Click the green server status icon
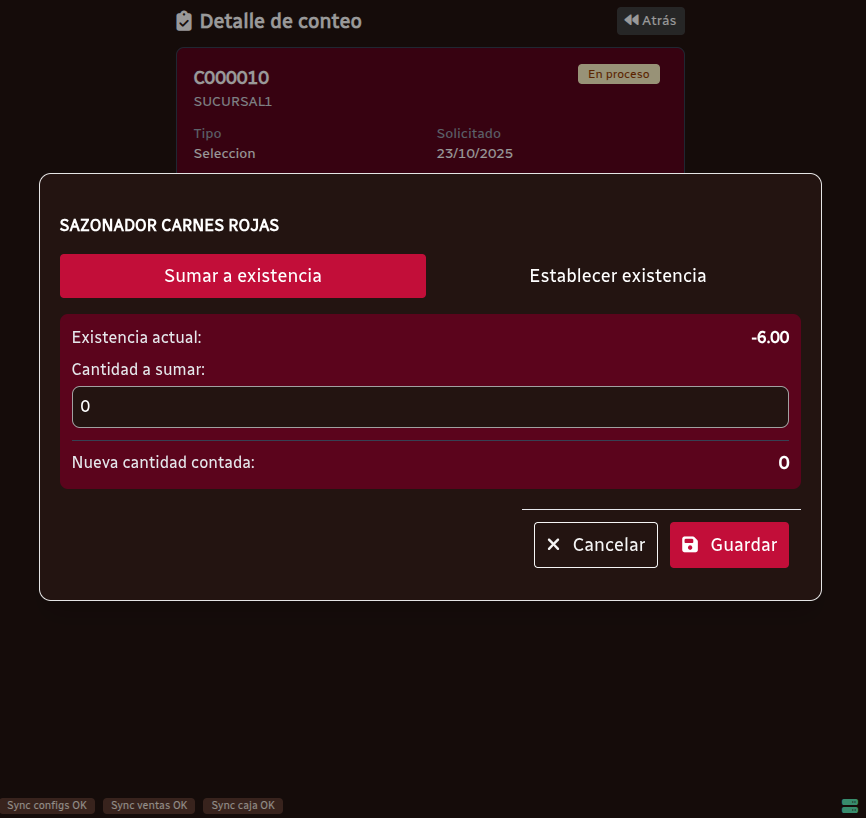 click(850, 805)
